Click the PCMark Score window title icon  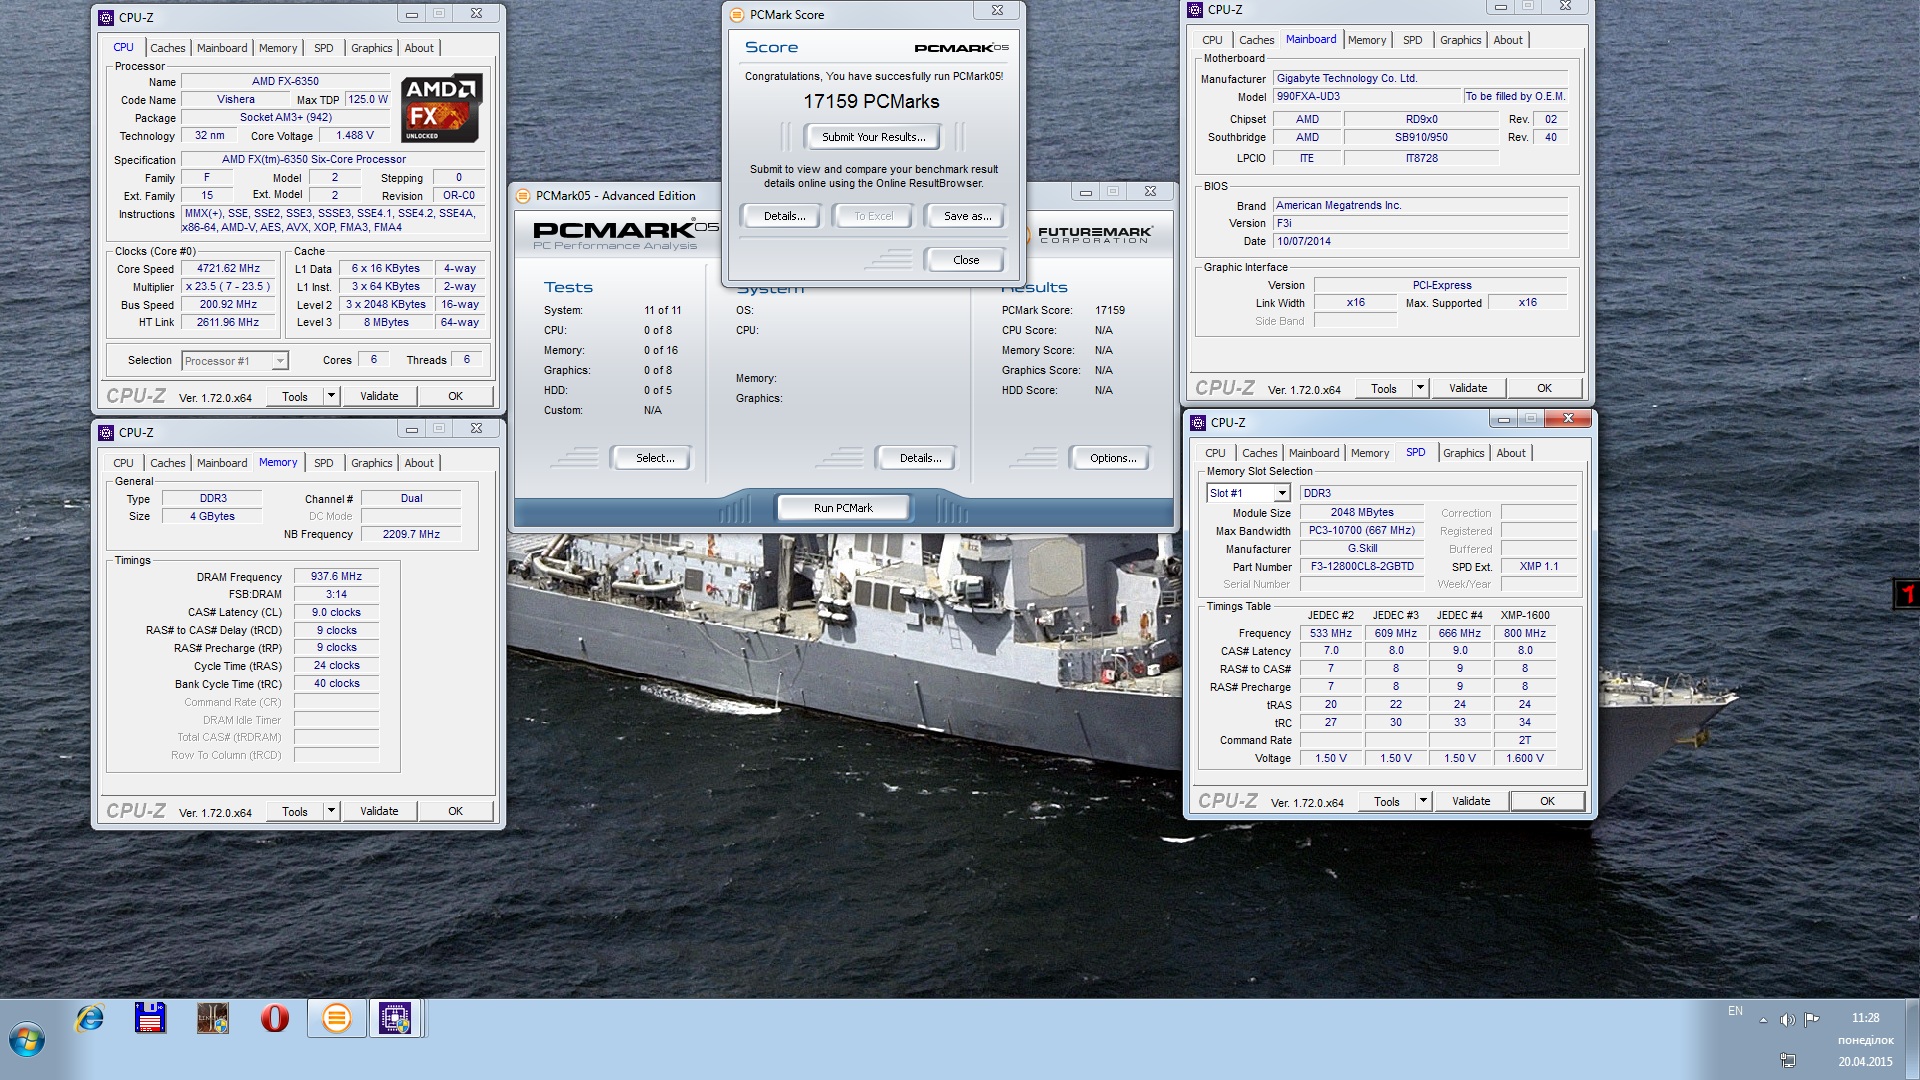click(737, 14)
